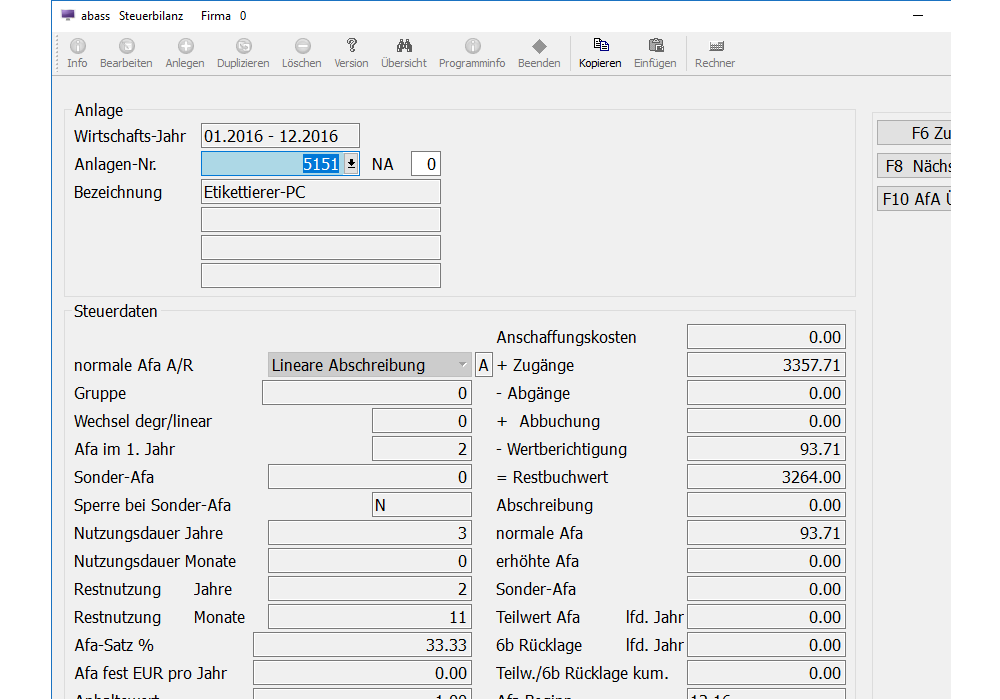Open the Version help icon

click(351, 46)
